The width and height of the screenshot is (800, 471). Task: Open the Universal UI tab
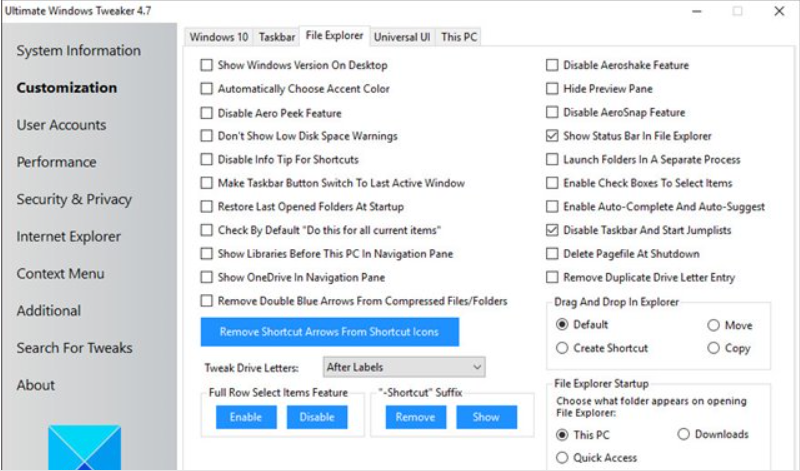402,37
